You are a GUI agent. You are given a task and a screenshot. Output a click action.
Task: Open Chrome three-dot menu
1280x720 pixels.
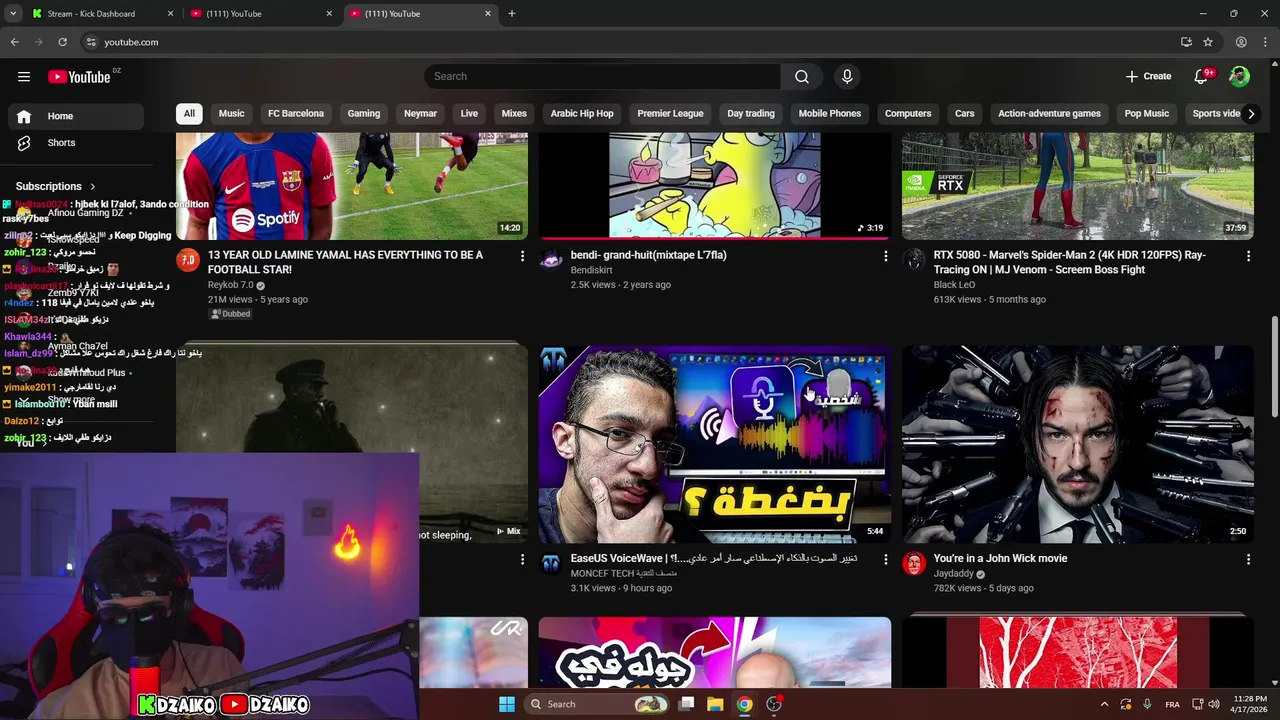coord(1265,42)
